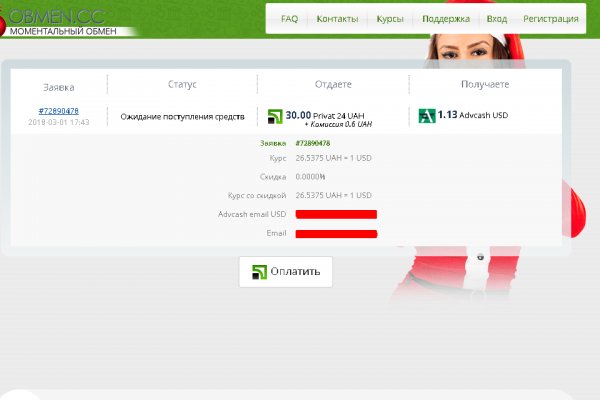This screenshot has height=400, width=600.
Task: Open the Курсы menu item
Action: point(390,19)
